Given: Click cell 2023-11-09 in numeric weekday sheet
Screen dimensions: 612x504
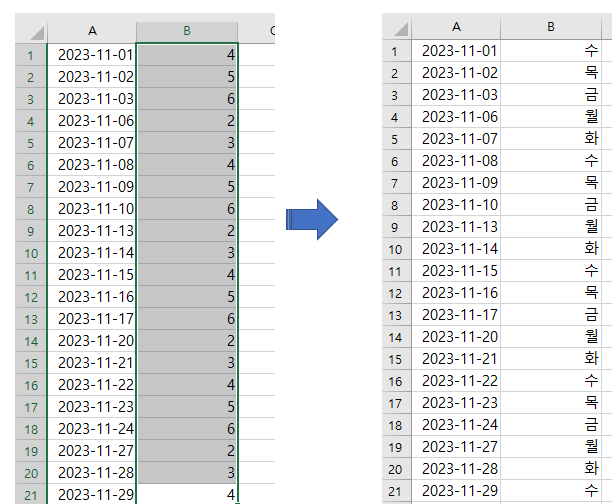Looking at the screenshot, I should (x=92, y=187).
